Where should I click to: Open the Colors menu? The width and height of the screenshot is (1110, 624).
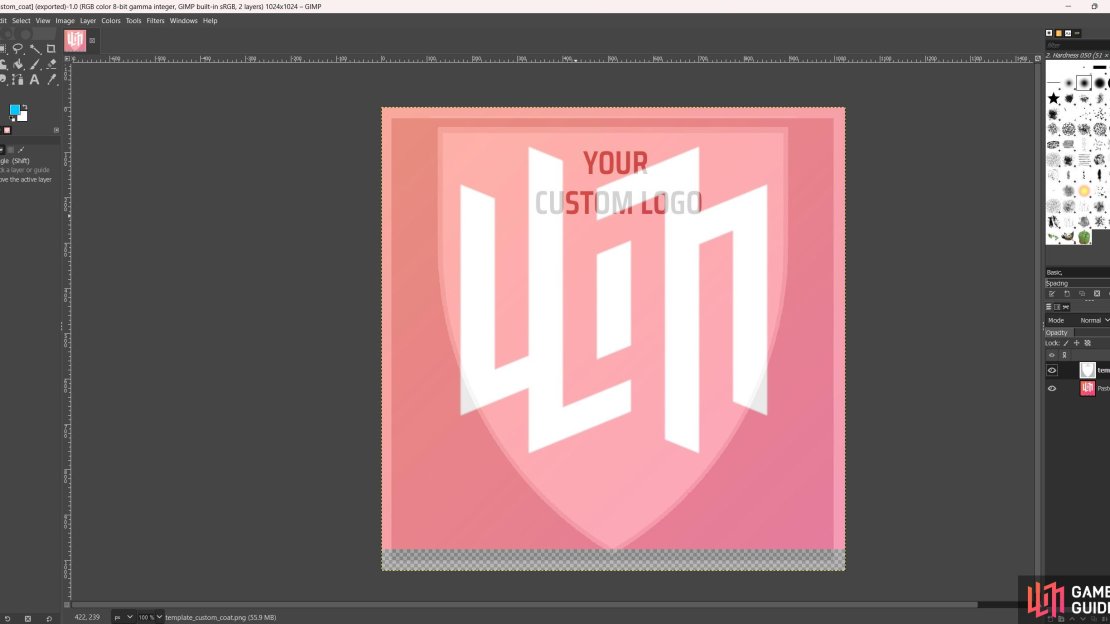[x=110, y=21]
